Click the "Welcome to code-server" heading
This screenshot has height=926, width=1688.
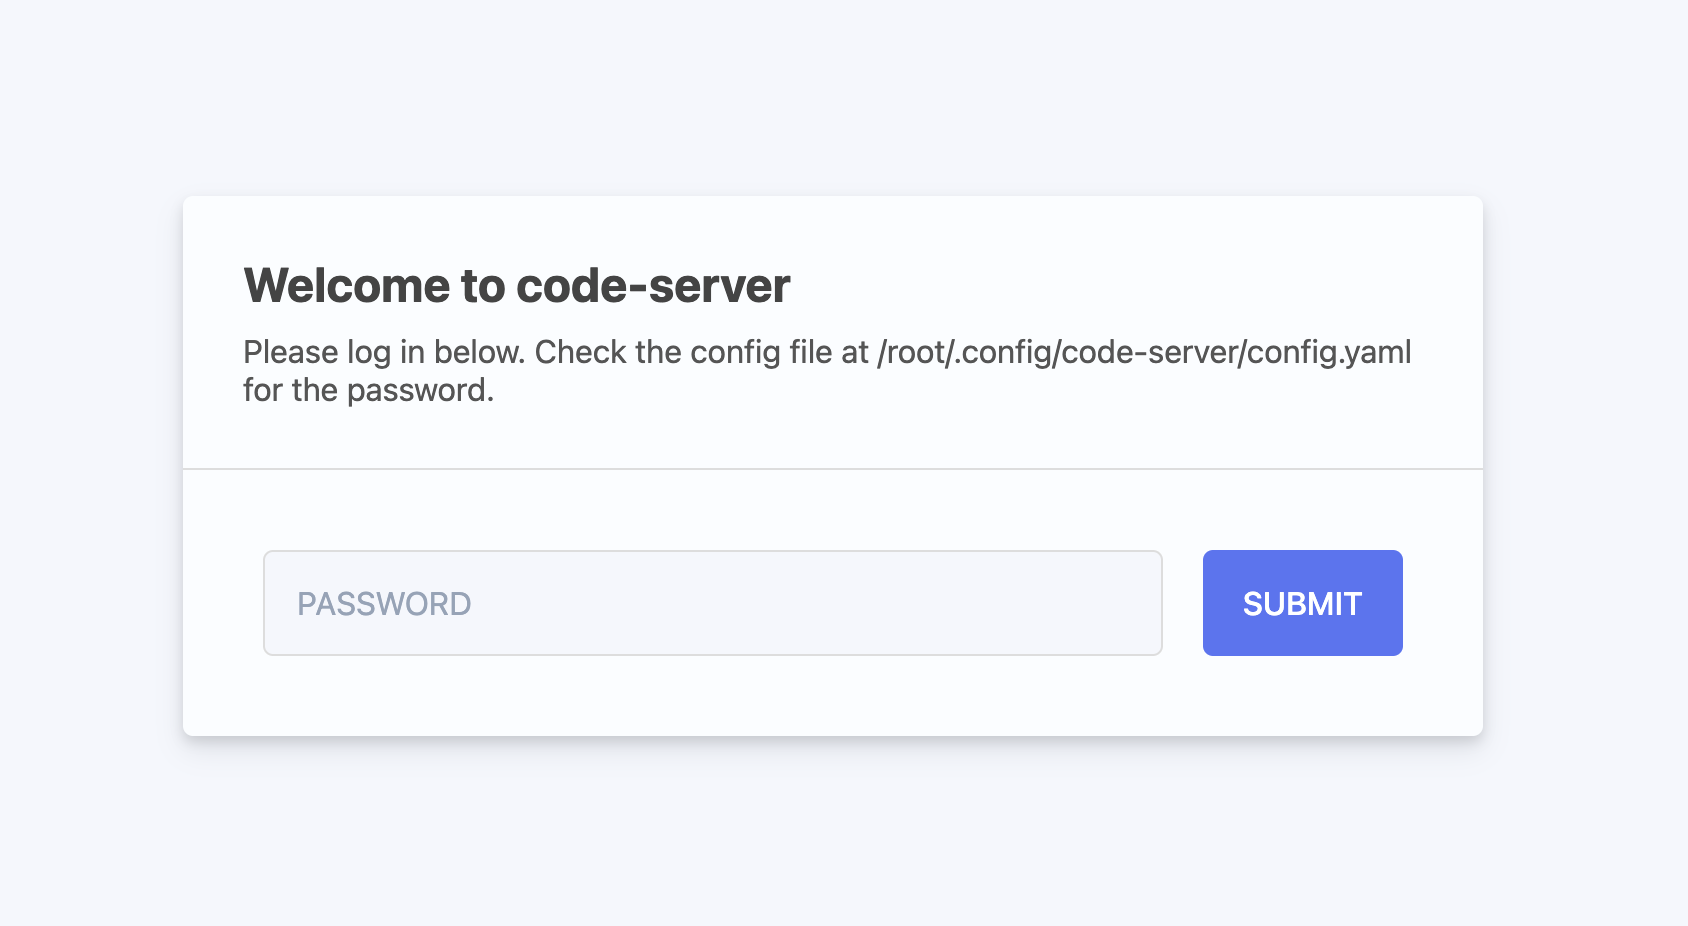coord(517,286)
